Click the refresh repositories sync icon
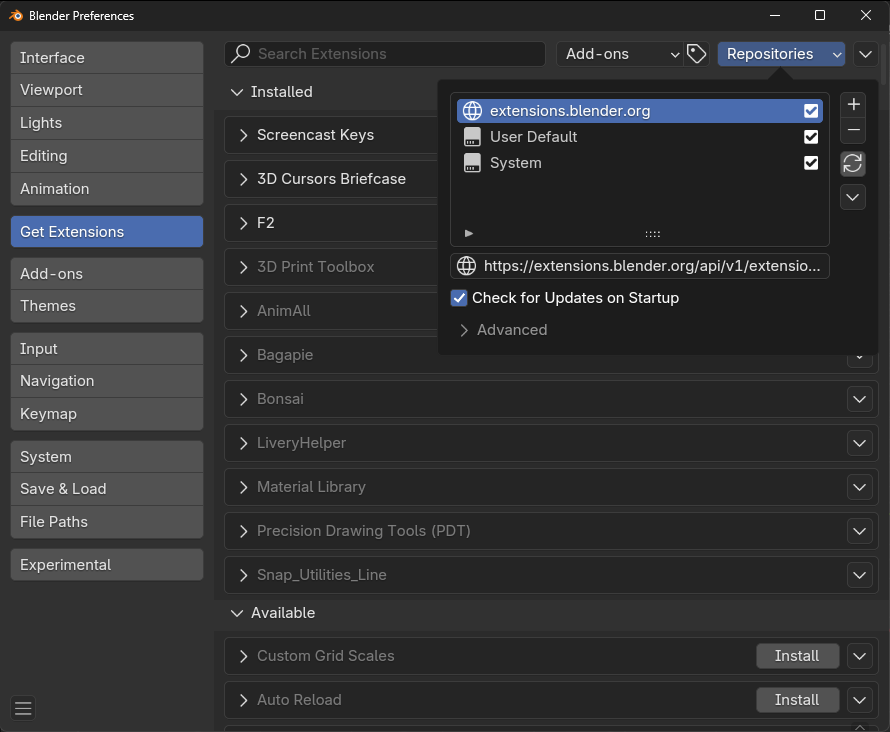 pyautogui.click(x=853, y=163)
